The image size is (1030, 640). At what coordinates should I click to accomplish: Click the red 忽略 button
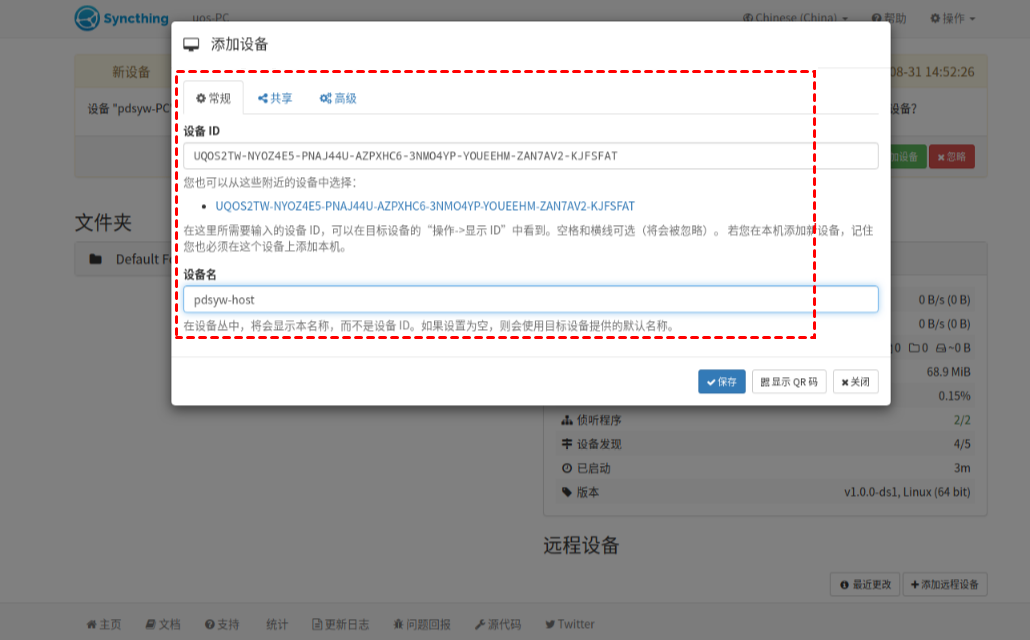pos(951,157)
